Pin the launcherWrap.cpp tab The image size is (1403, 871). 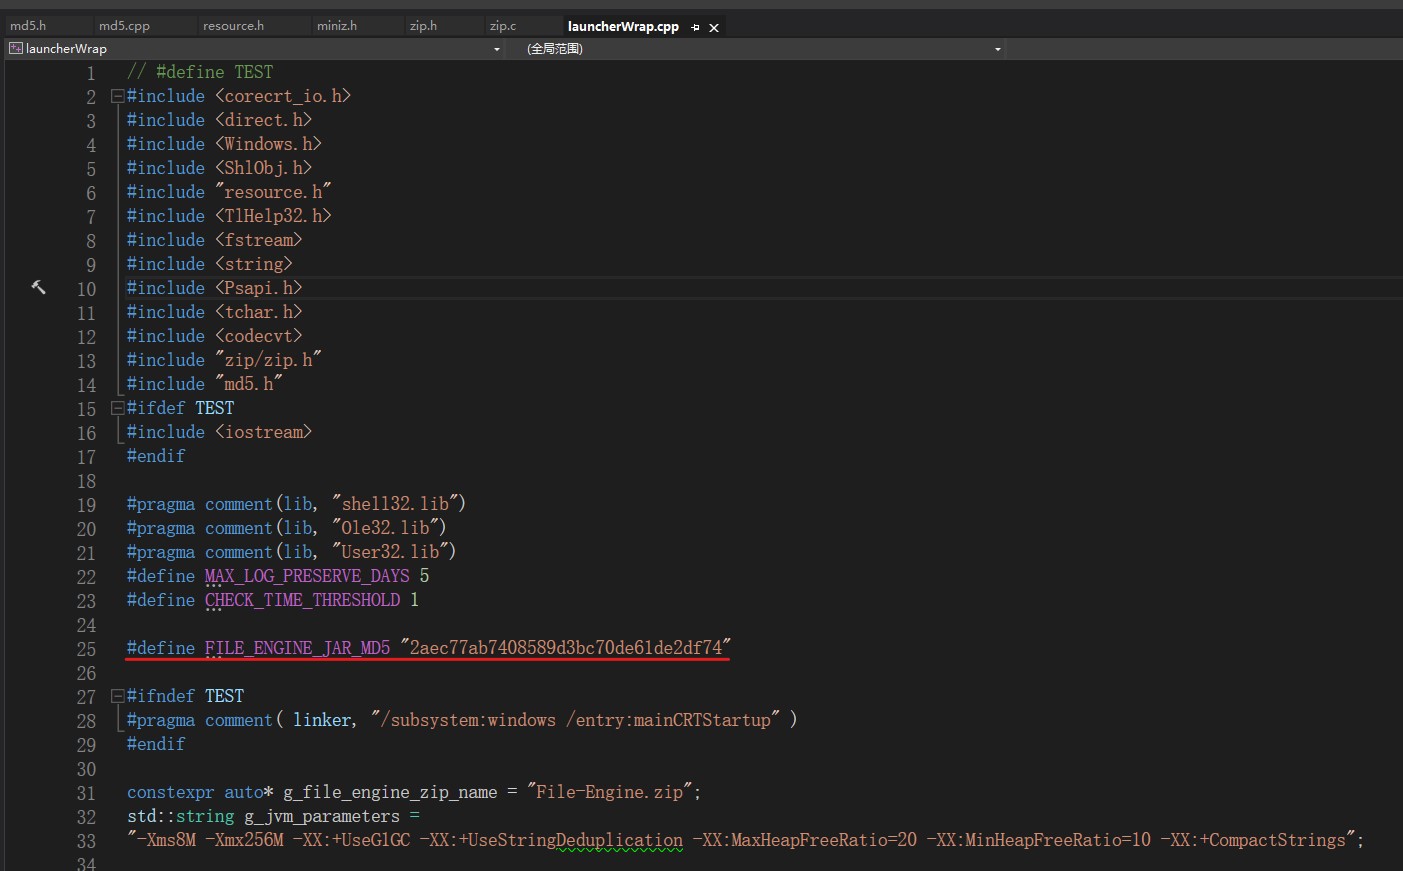696,27
